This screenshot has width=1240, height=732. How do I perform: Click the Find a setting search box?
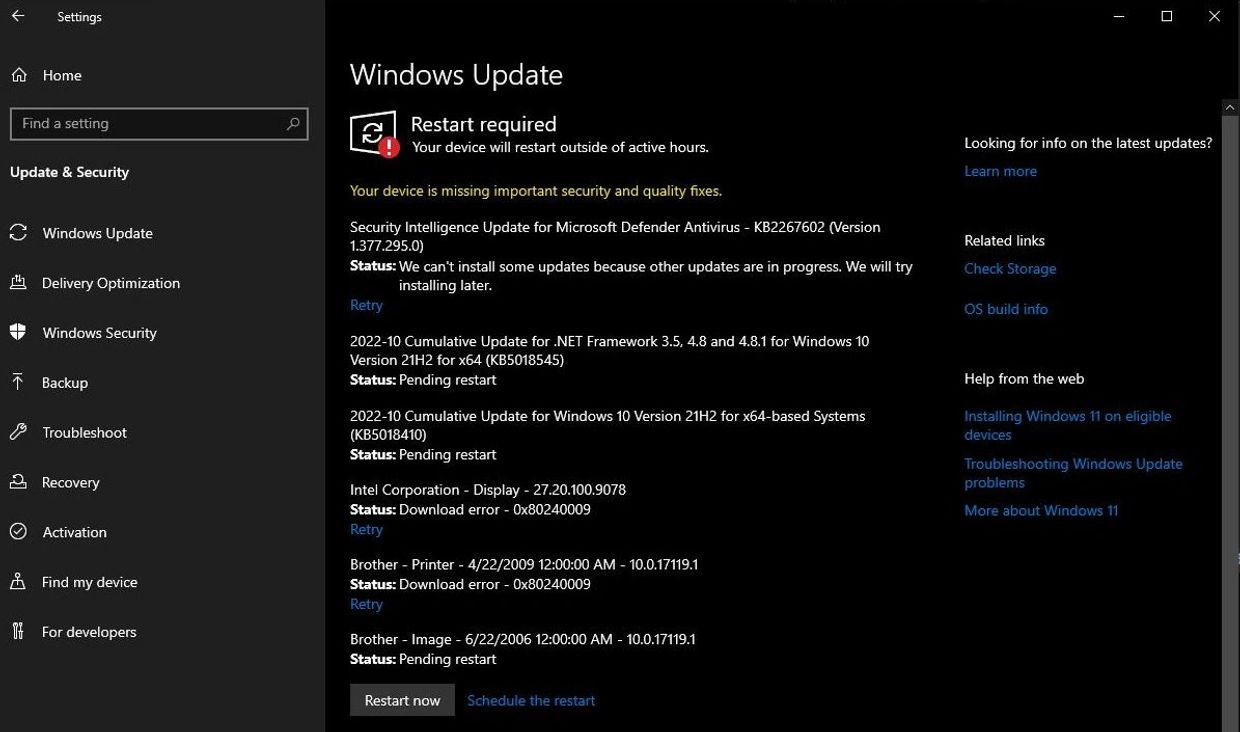tap(159, 124)
